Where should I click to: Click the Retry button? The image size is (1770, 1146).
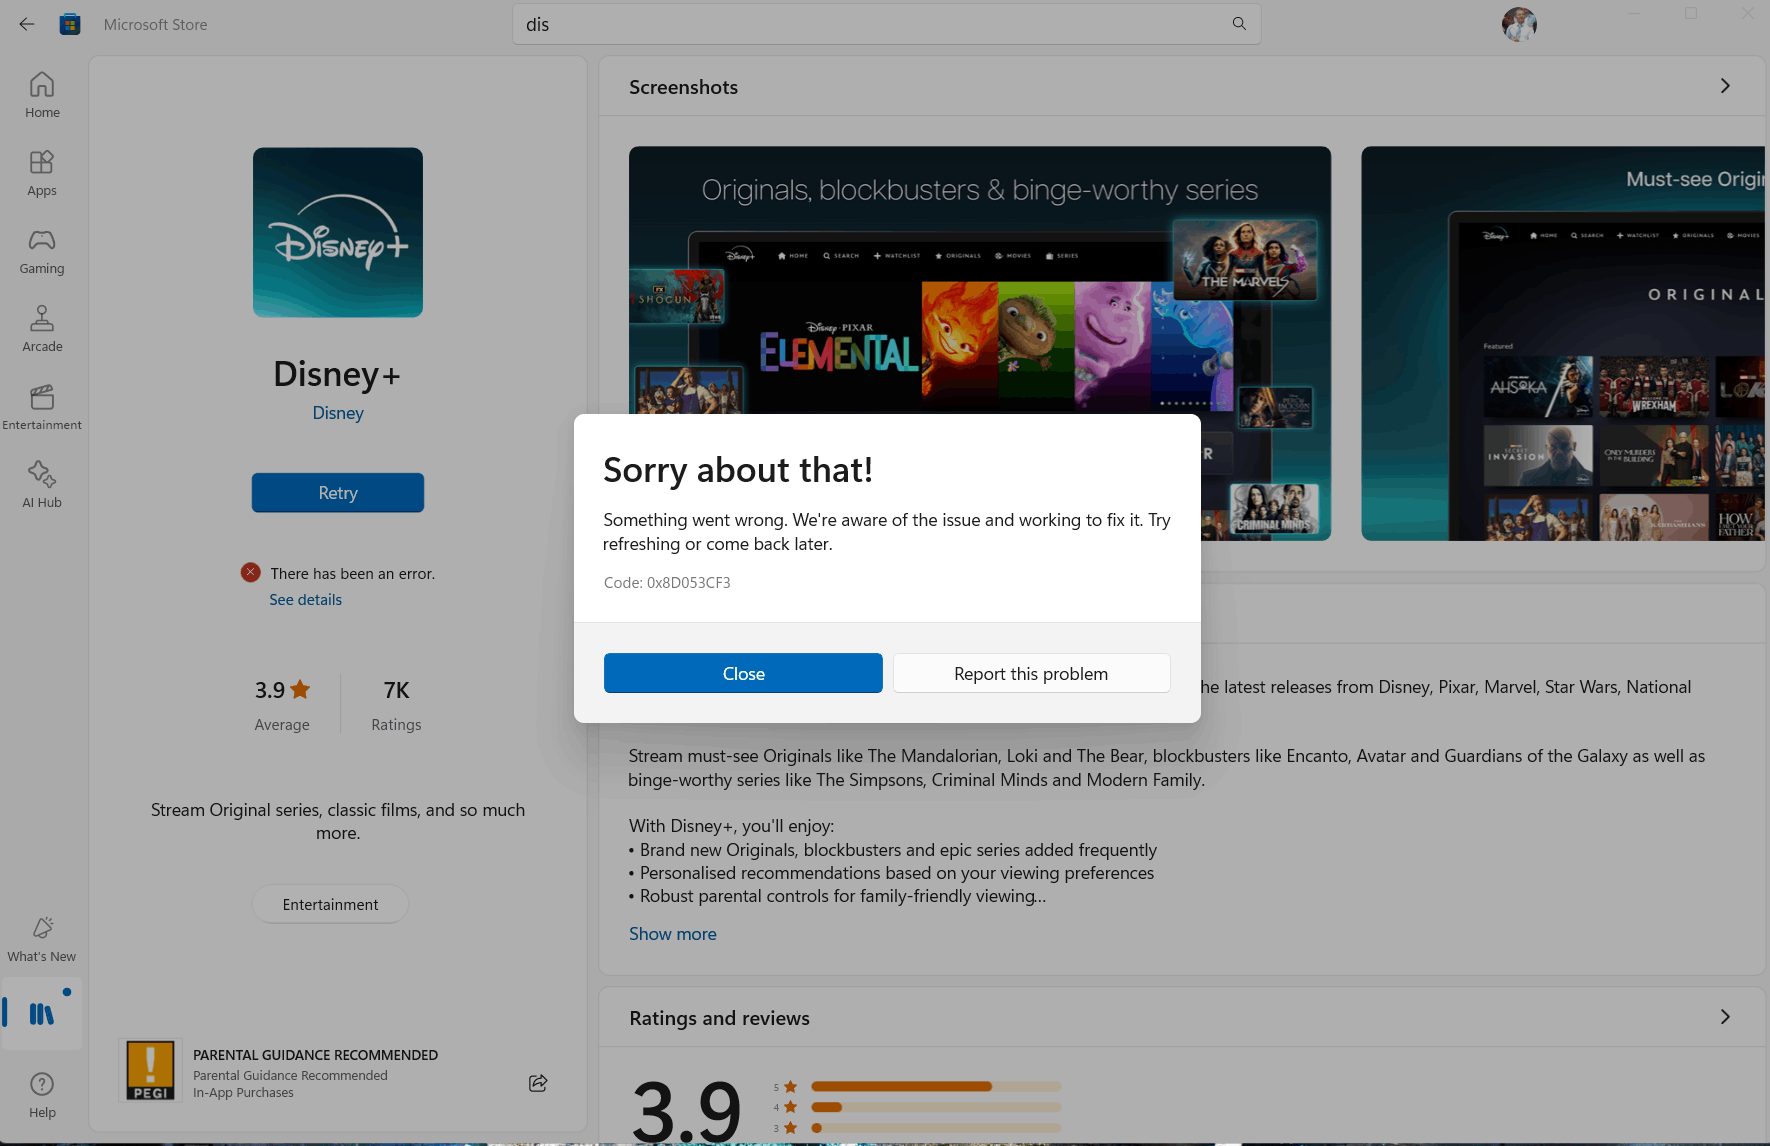click(338, 493)
